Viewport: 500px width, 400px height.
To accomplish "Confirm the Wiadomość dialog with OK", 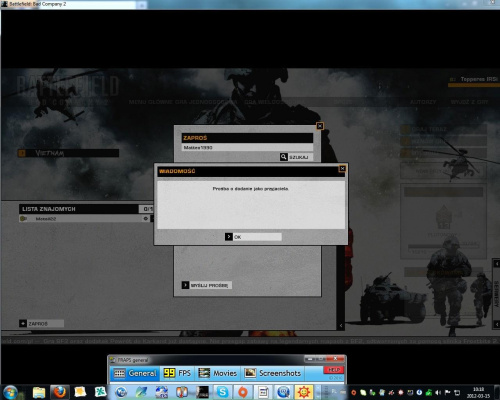I will (253, 237).
